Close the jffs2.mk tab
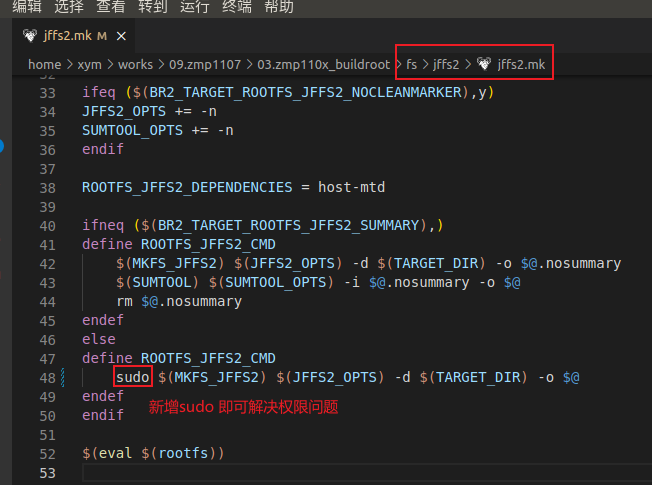This screenshot has height=485, width=652. point(121,36)
